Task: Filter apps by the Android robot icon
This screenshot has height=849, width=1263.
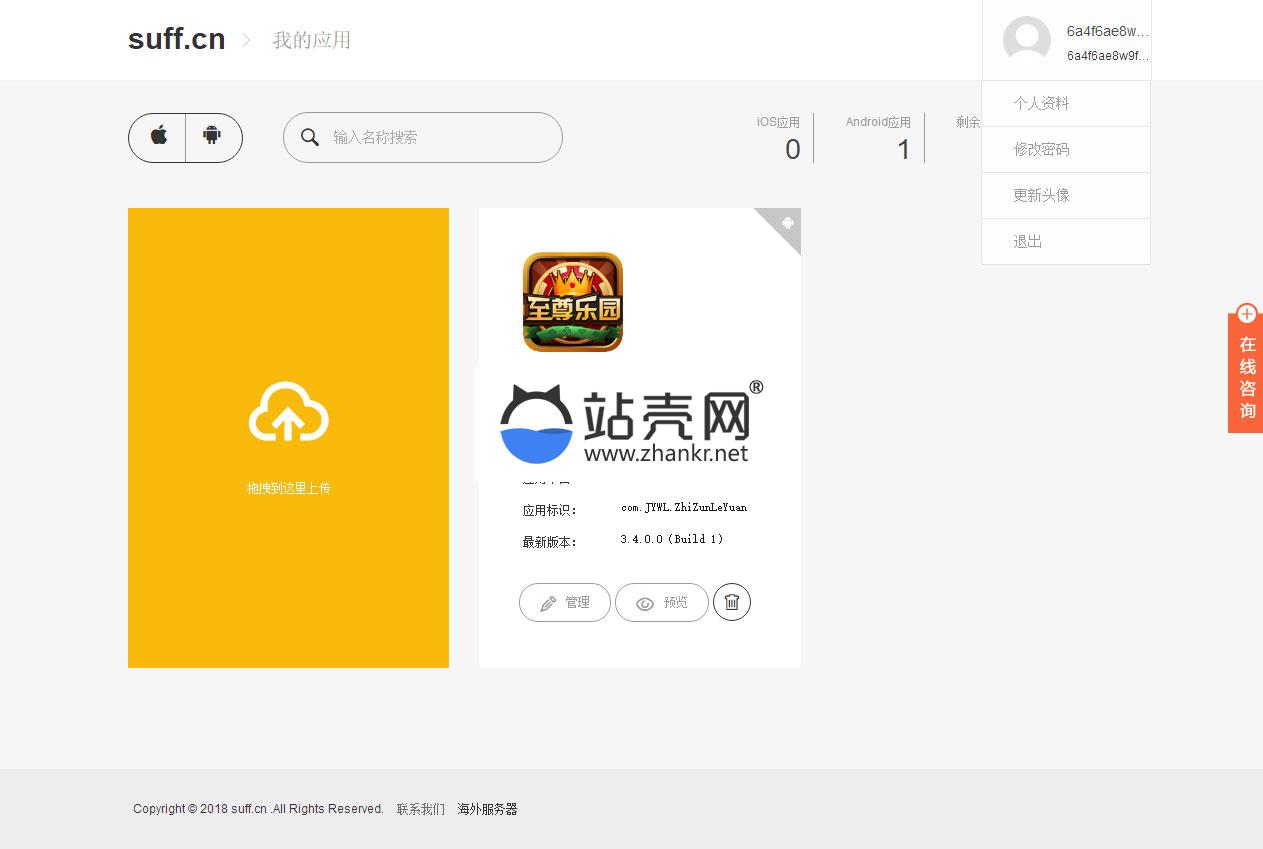Action: [212, 136]
